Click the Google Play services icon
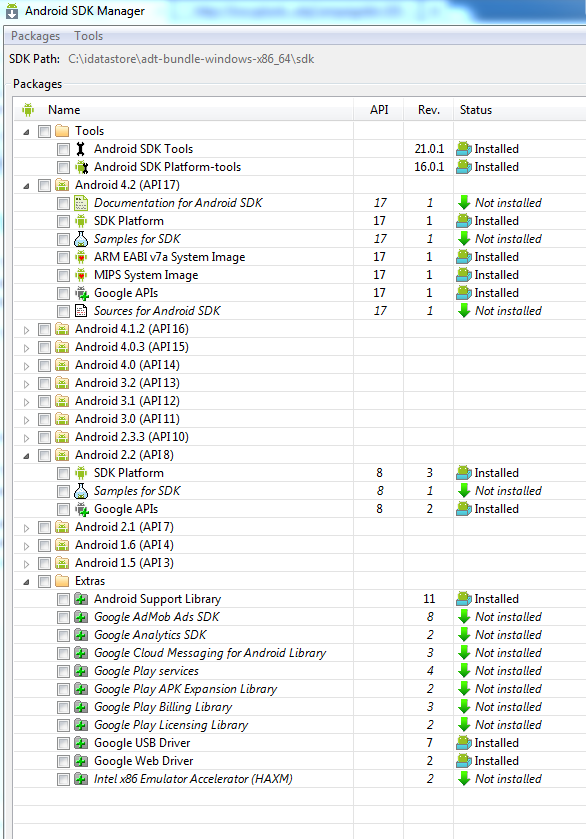586x839 pixels. coord(81,671)
